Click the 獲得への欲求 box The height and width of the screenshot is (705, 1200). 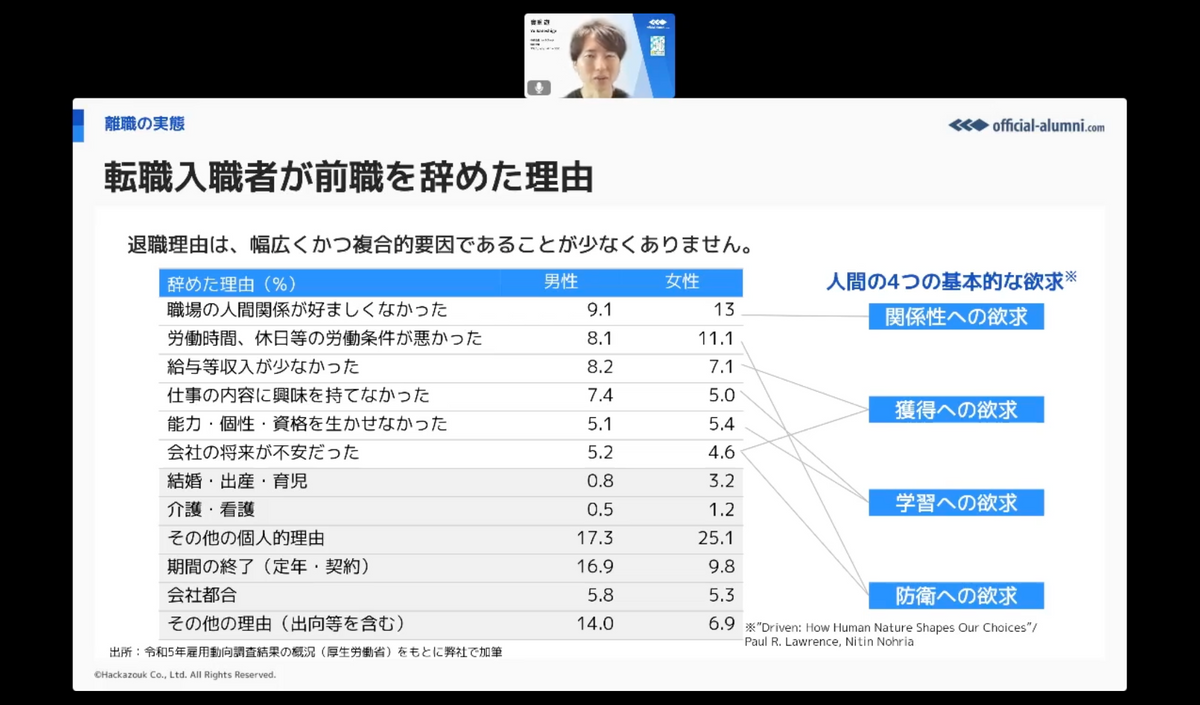pyautogui.click(x=955, y=409)
